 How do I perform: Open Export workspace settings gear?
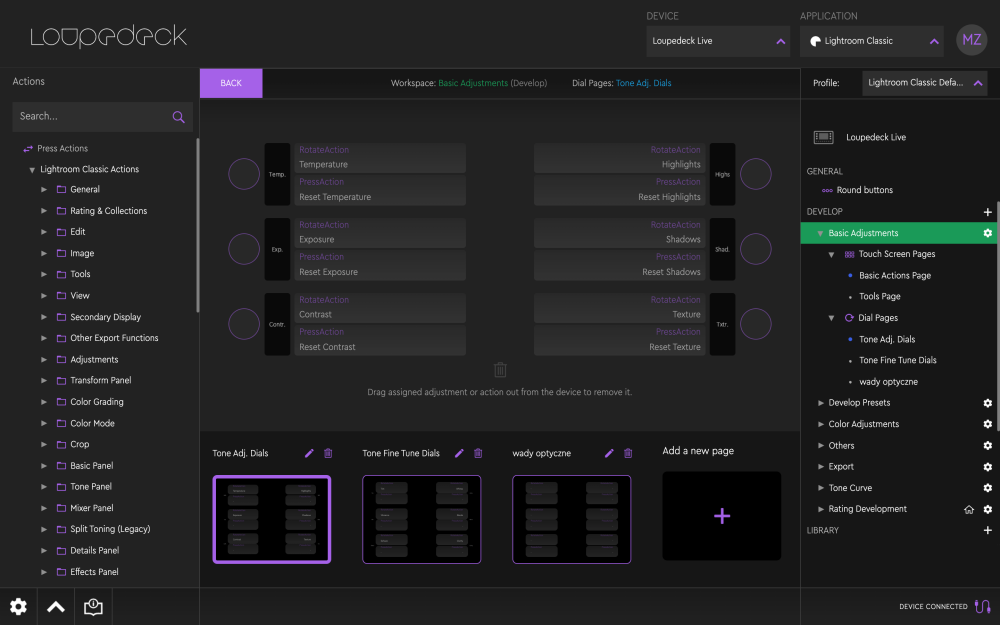coord(987,466)
